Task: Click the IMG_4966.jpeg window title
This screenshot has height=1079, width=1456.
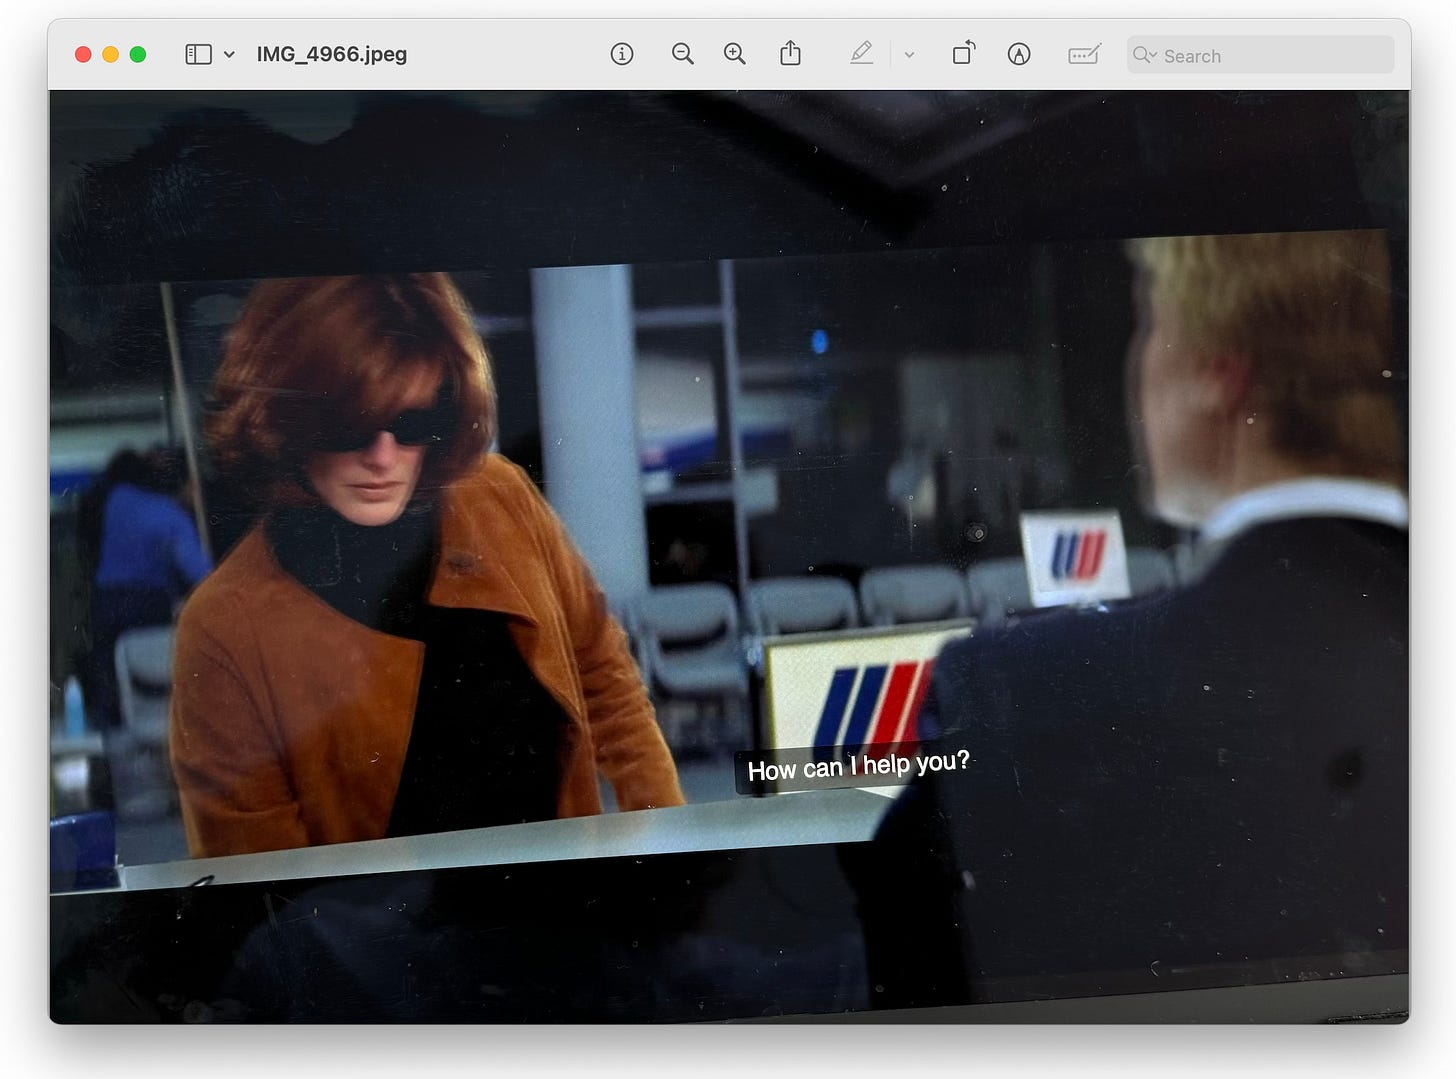Action: coord(331,54)
